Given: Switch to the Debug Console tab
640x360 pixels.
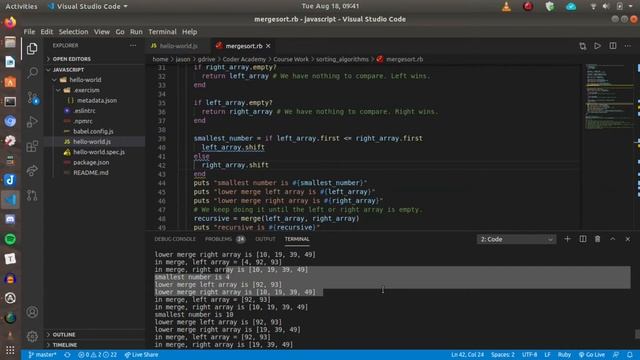Looking at the screenshot, I should pos(175,239).
